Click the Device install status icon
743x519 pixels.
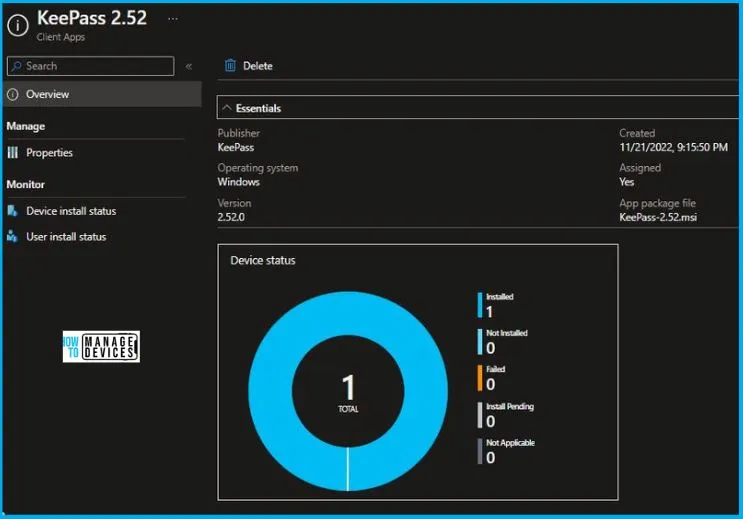click(x=12, y=211)
